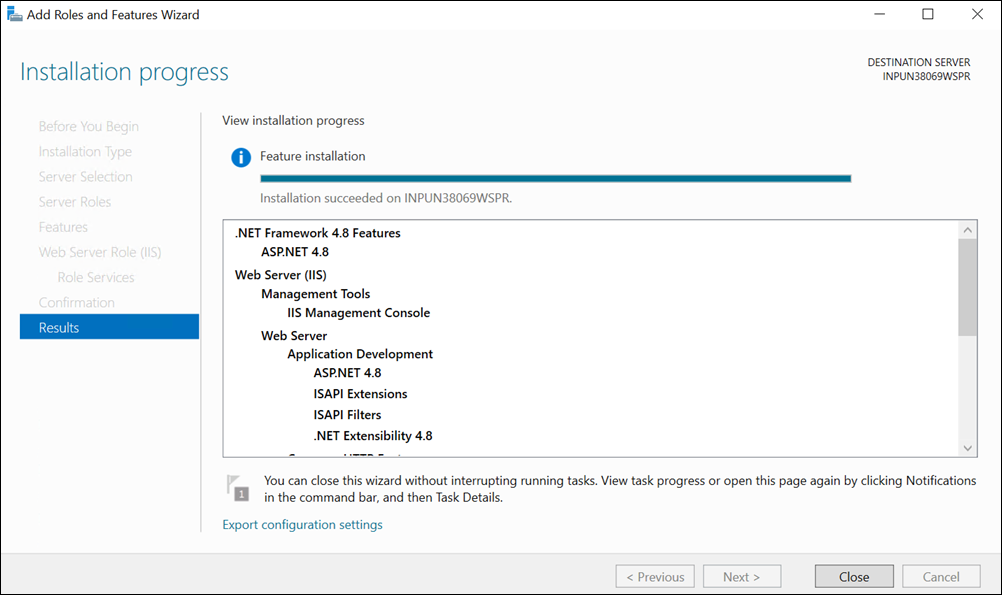Go to the Role Services step
Screen dimensions: 1002x595
[96, 277]
